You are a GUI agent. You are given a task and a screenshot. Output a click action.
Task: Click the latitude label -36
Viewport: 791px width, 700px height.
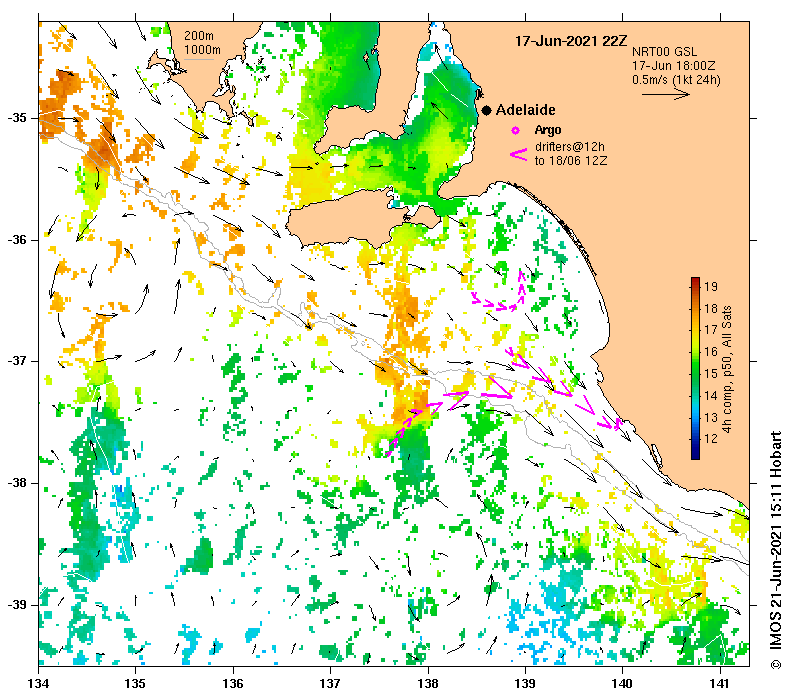(16, 240)
